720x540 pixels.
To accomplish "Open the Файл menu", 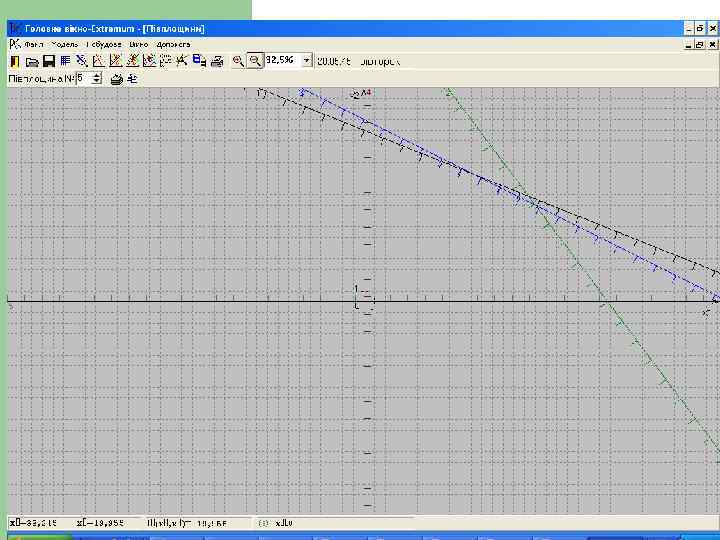I will [34, 45].
